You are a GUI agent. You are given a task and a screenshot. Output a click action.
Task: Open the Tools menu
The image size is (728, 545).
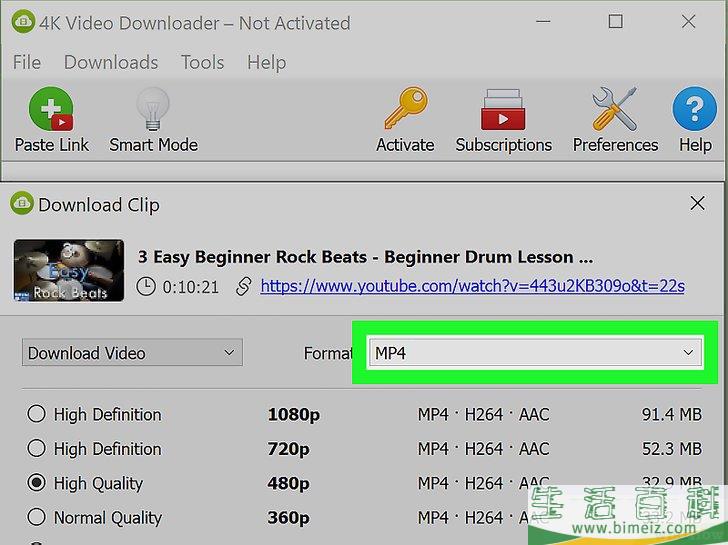(x=202, y=62)
